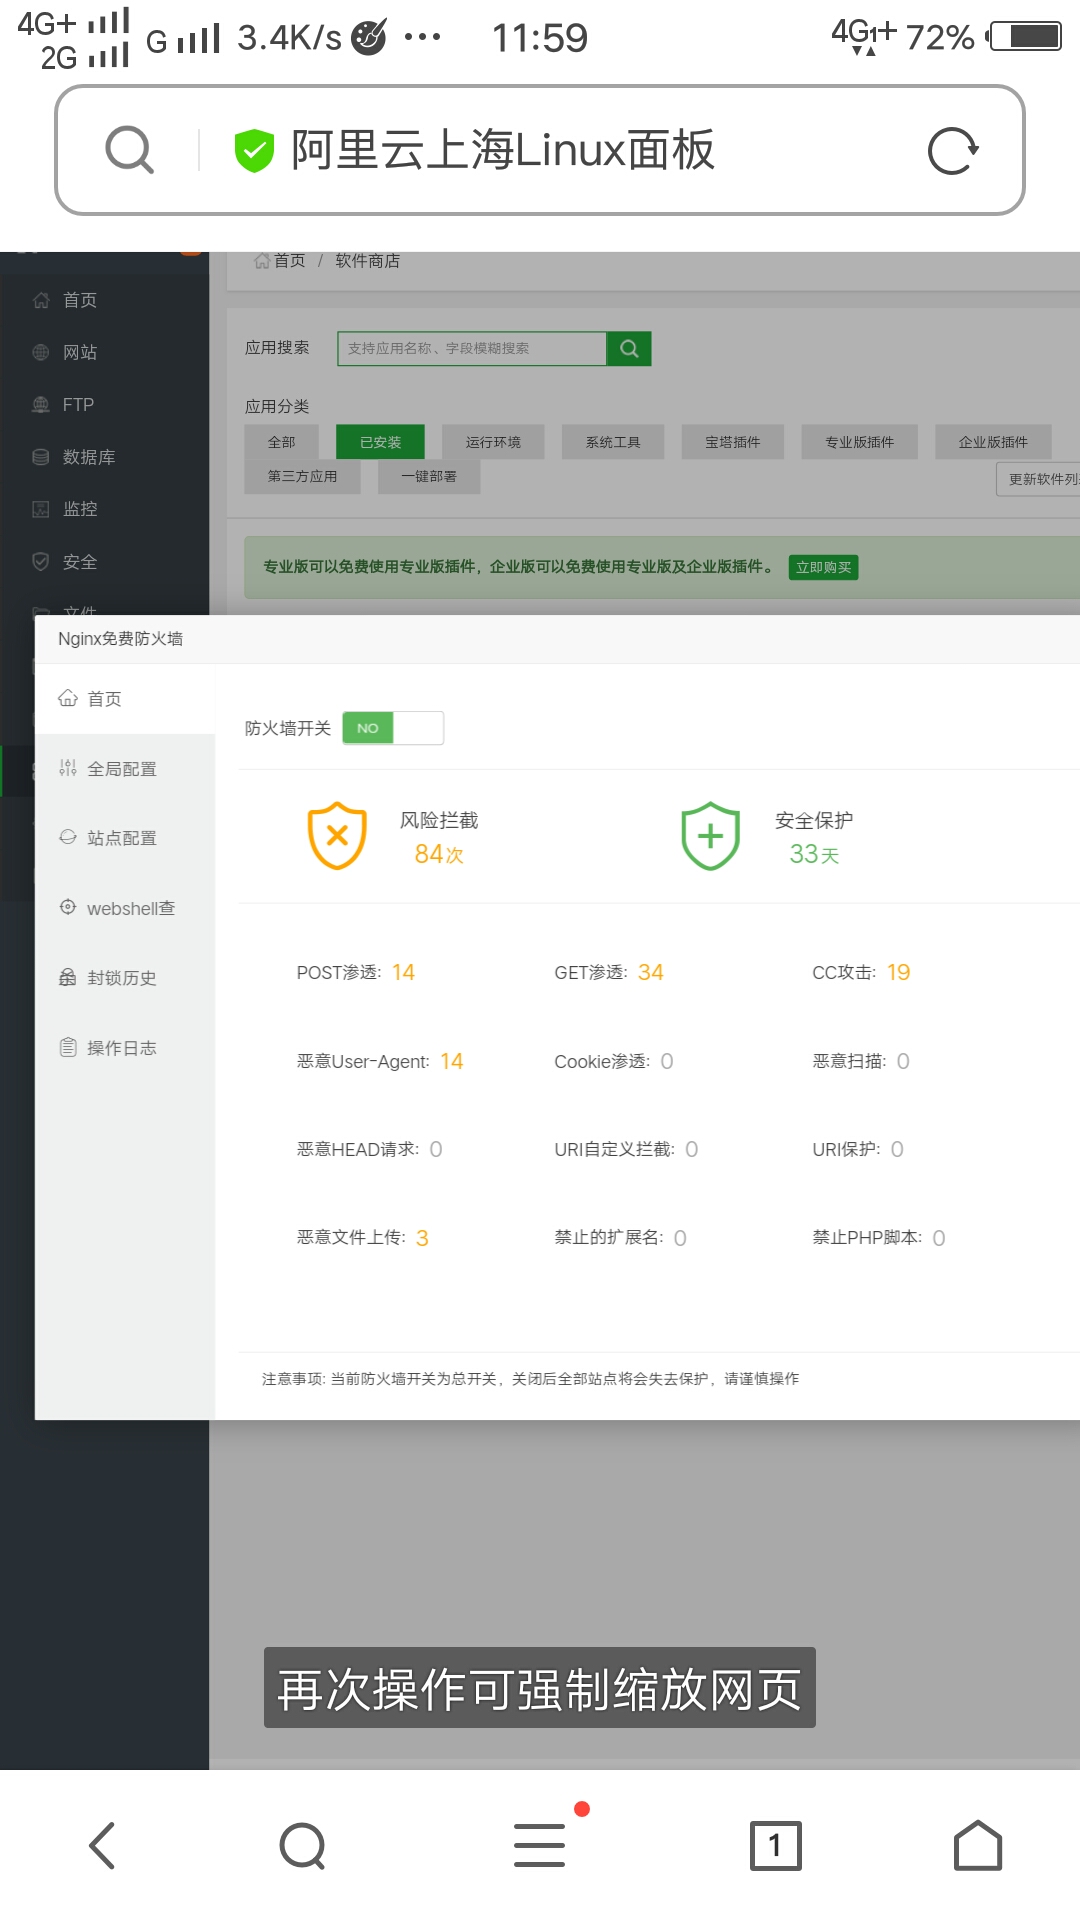Click 风险拦截 84次 value
Viewport: 1080px width, 1920px height.
tap(439, 854)
